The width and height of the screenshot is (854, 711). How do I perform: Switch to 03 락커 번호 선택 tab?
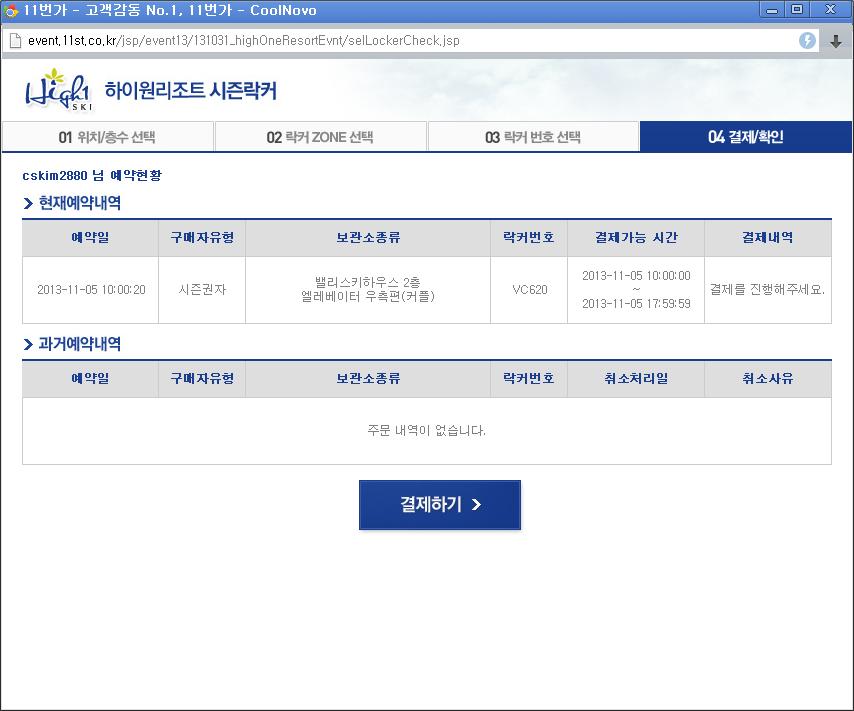coord(533,137)
